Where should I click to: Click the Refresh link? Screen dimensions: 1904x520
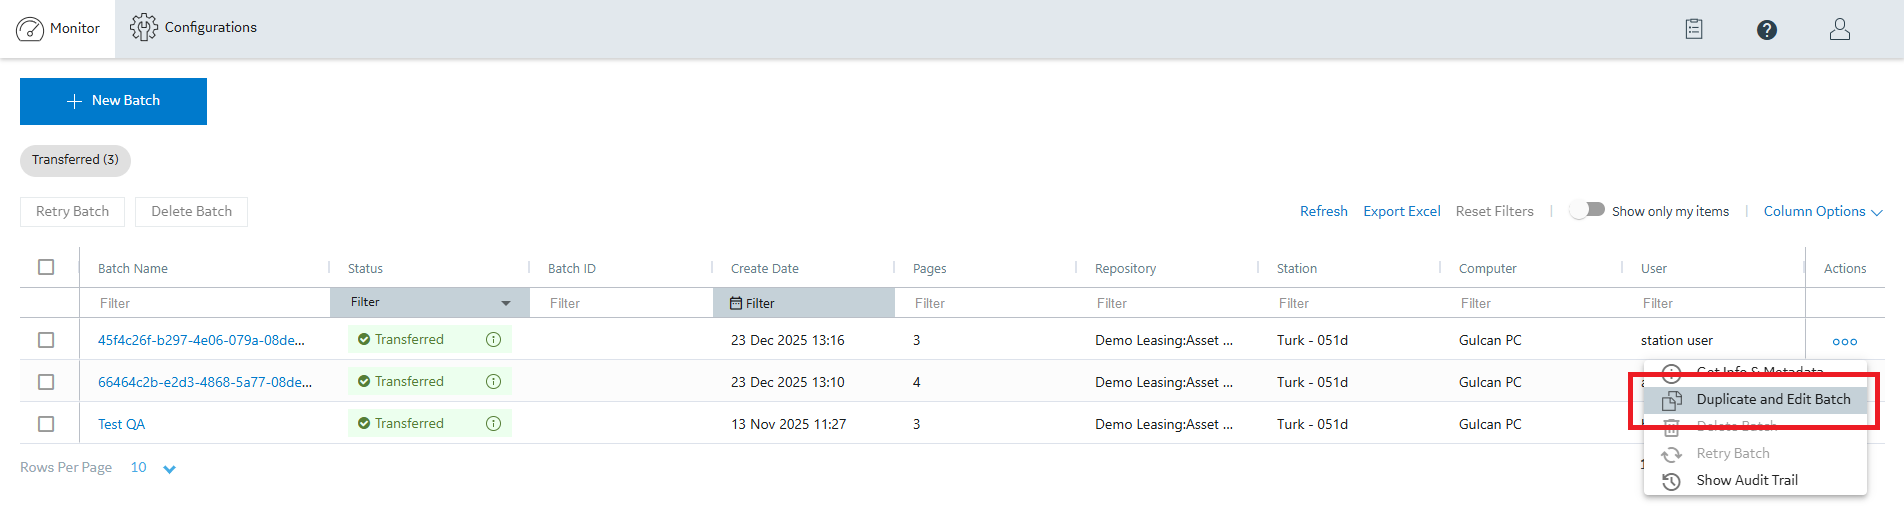[x=1323, y=211]
